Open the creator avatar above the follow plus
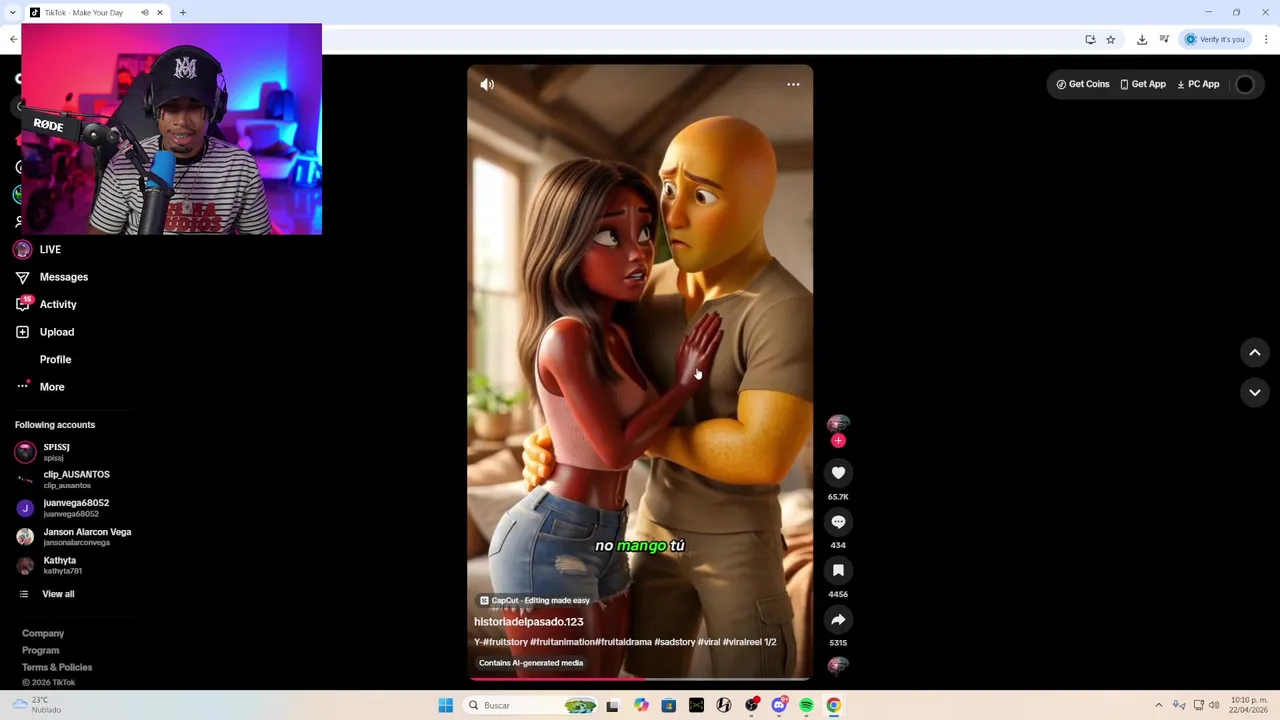The width and height of the screenshot is (1280, 720). pos(838,425)
